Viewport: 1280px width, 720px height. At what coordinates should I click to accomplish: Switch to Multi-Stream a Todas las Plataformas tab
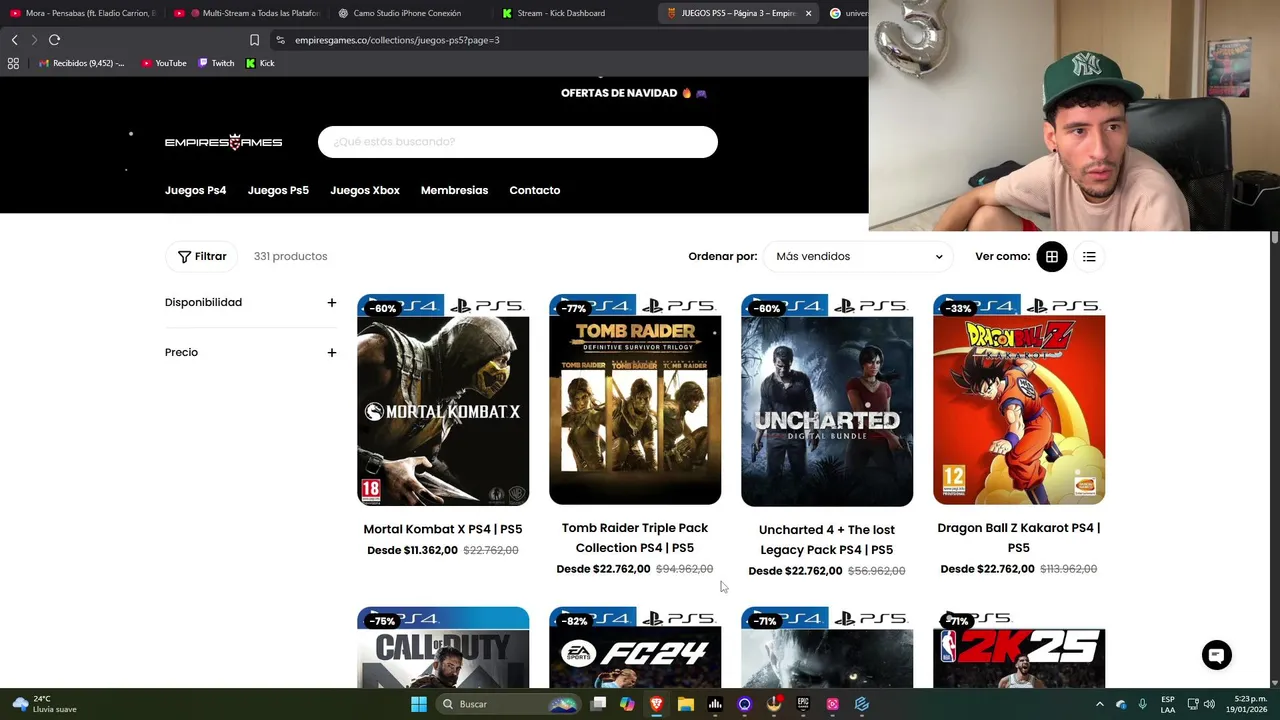pos(247,13)
